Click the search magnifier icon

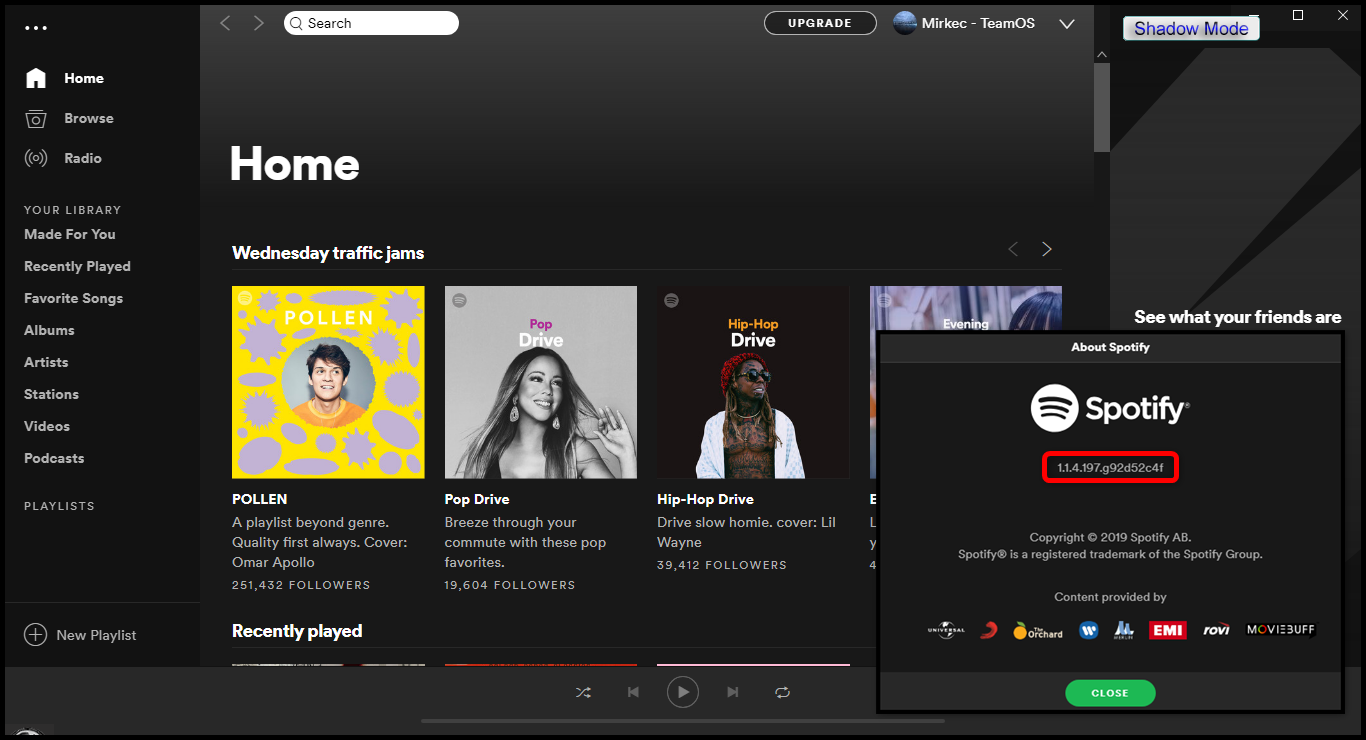coord(296,23)
